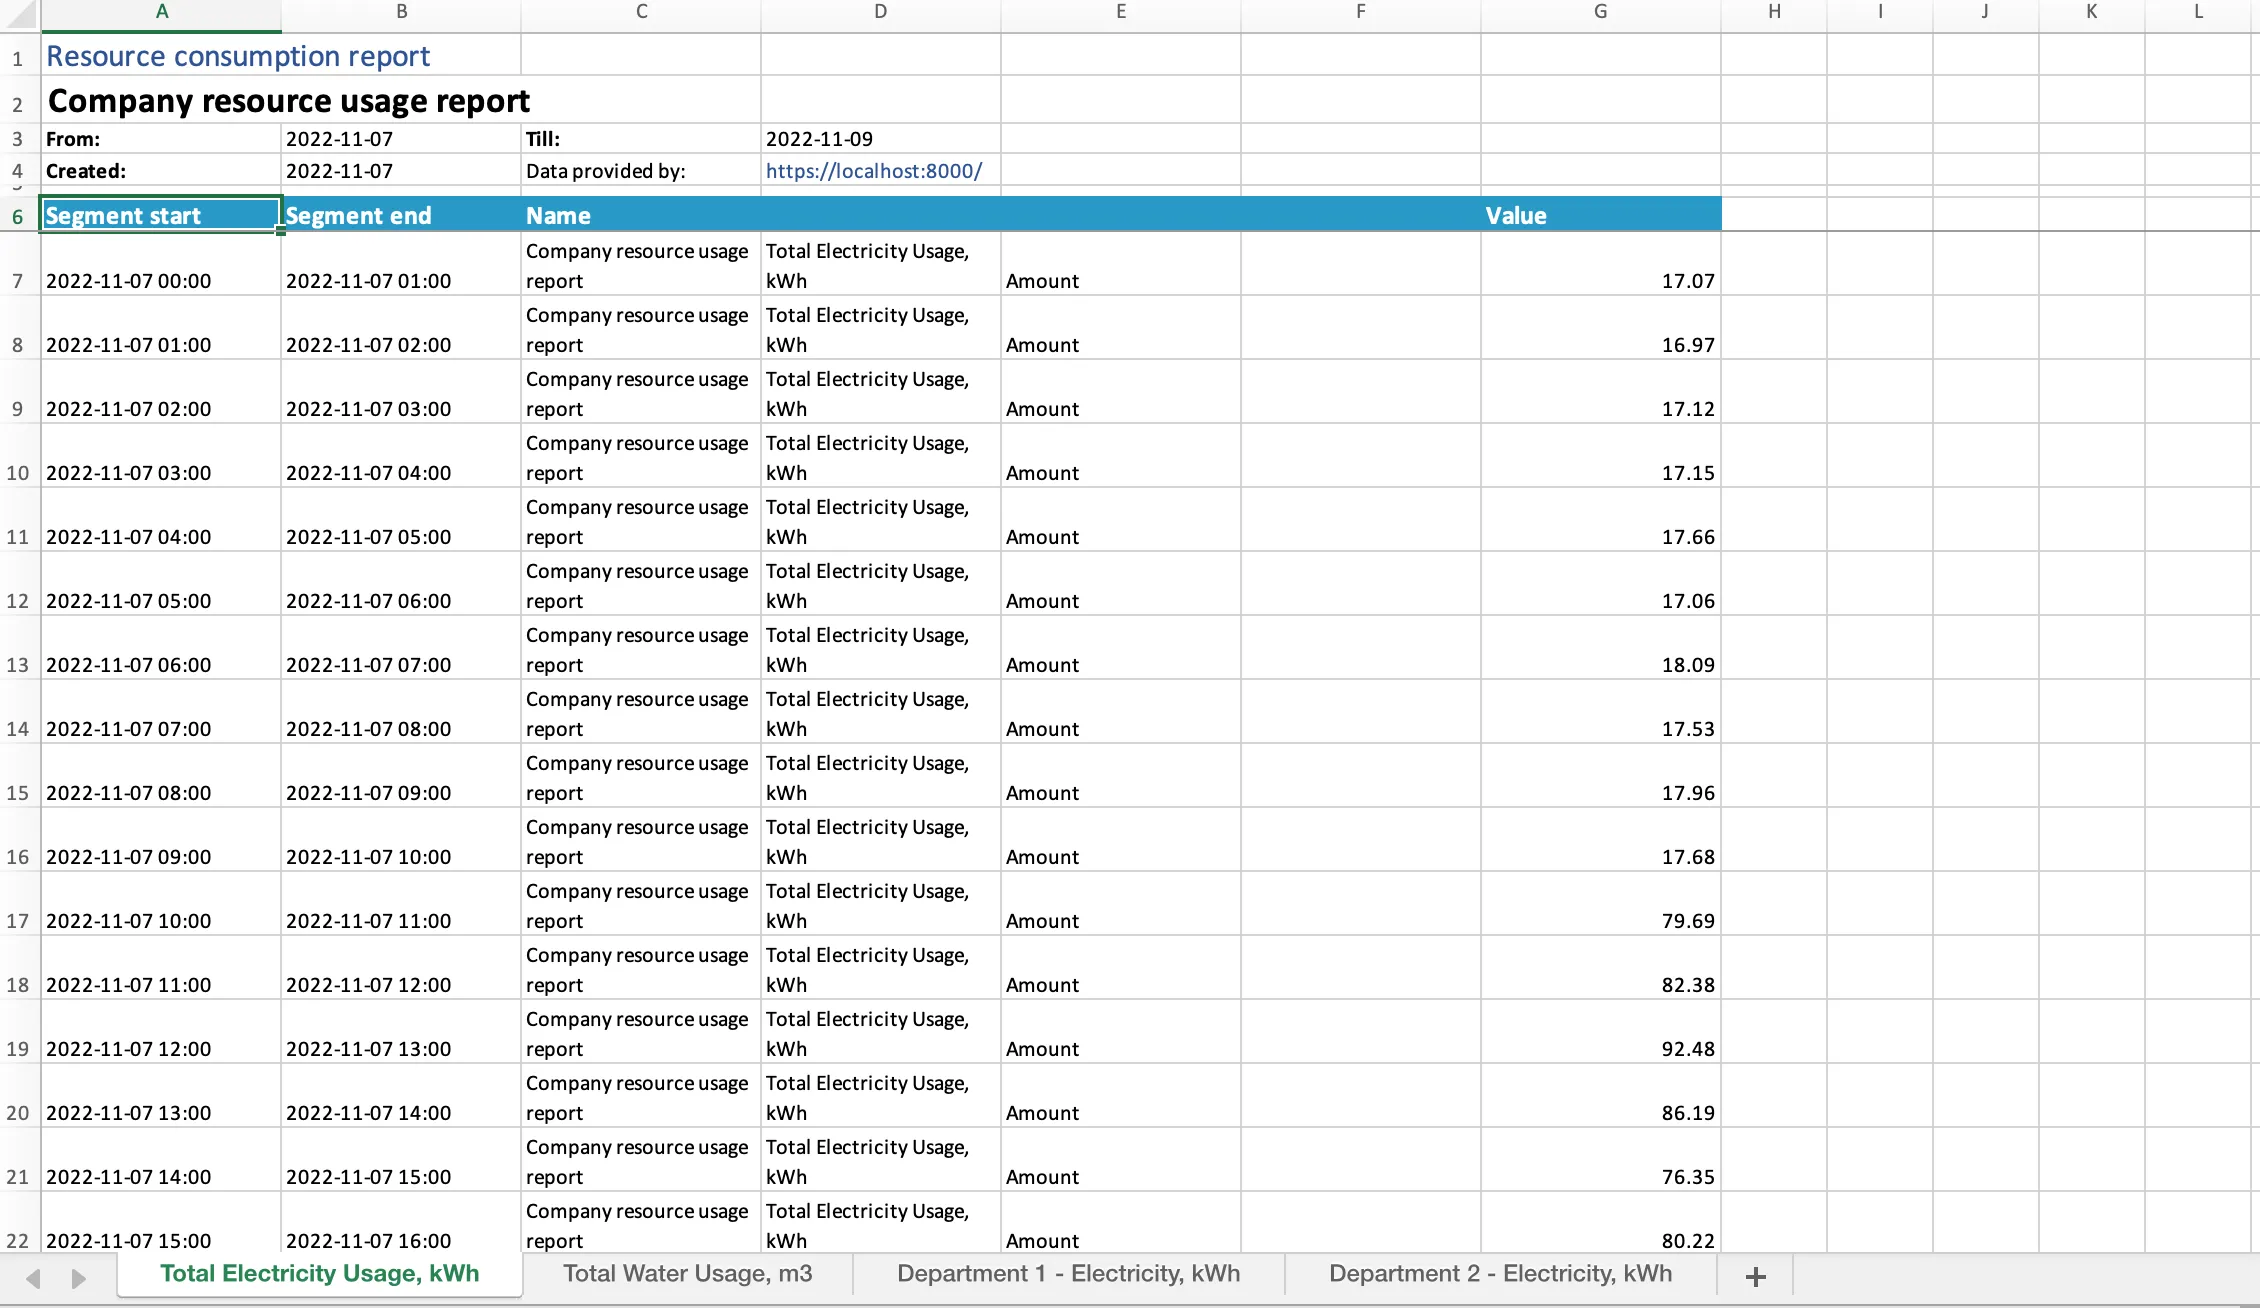Select segment end 2022-11-07 08:00 cell
This screenshot has width=2260, height=1308.
(x=401, y=713)
